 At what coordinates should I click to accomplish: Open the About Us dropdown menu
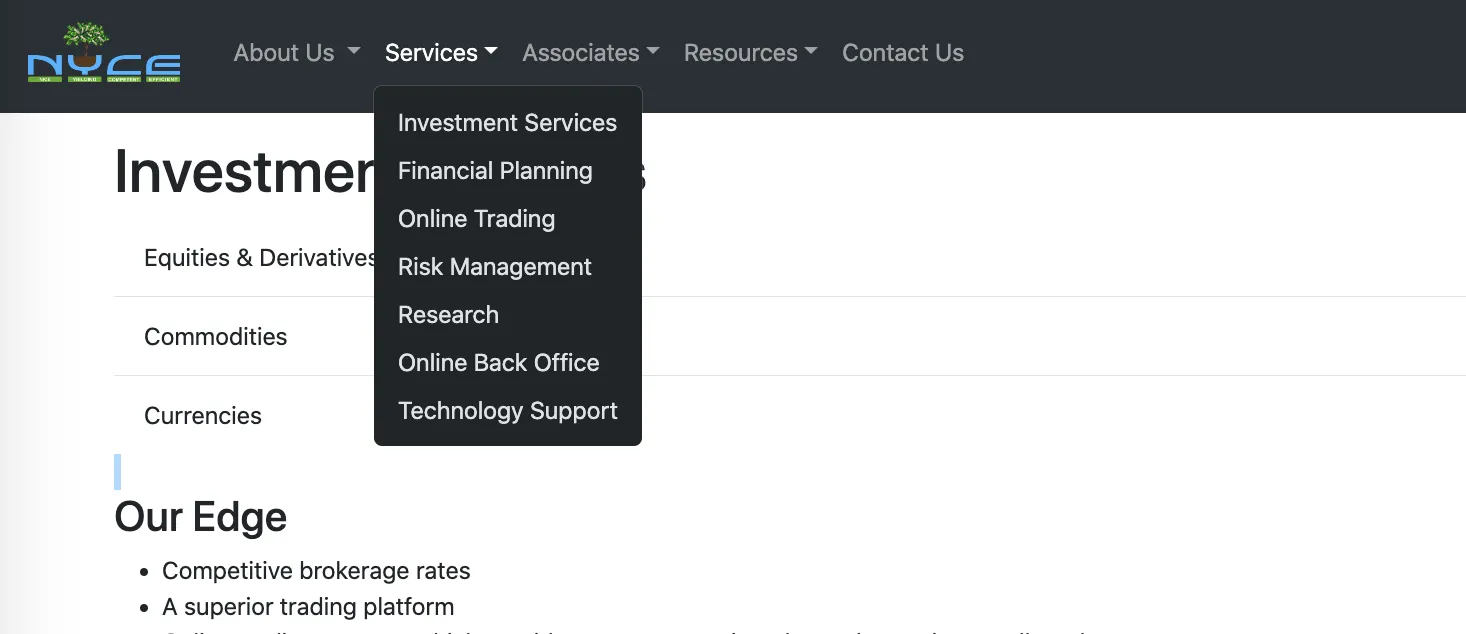[297, 53]
